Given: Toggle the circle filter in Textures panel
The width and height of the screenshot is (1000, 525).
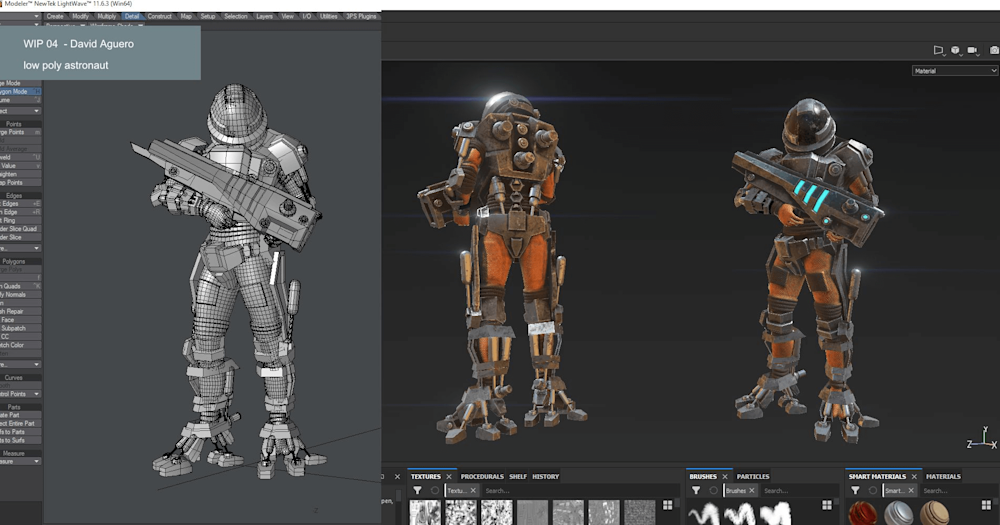Looking at the screenshot, I should (435, 491).
